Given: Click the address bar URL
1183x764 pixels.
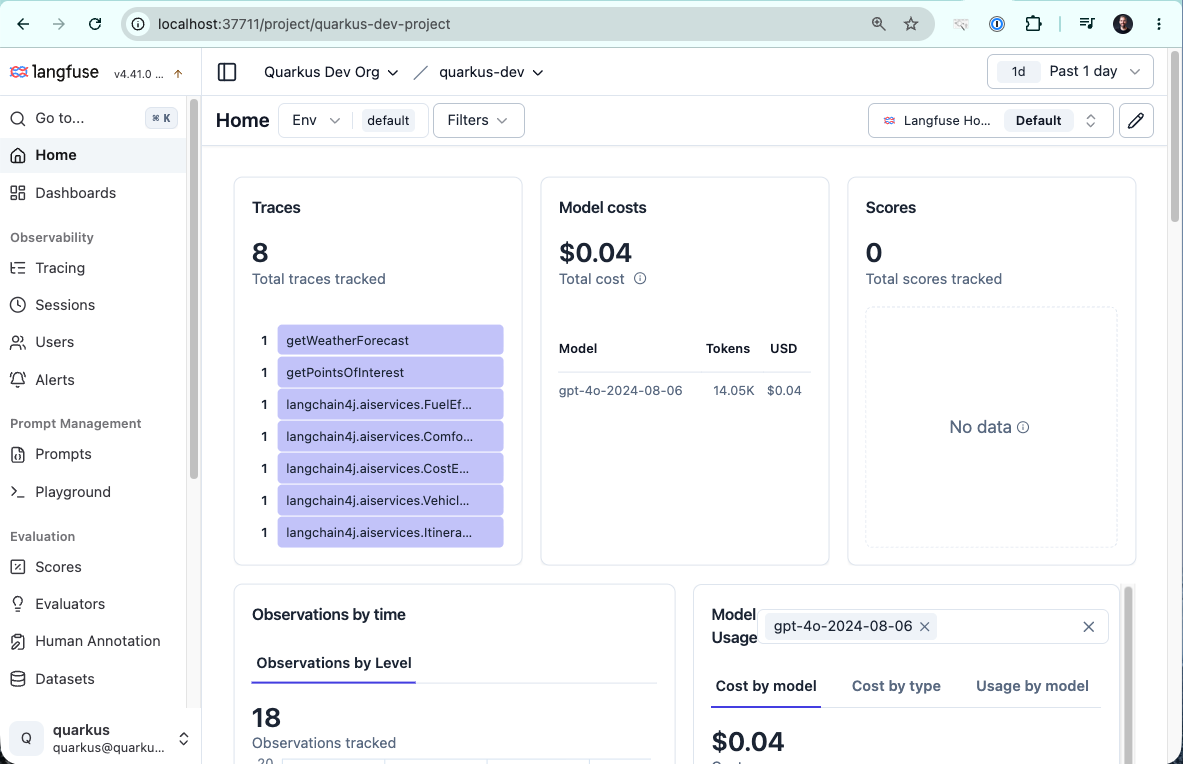Looking at the screenshot, I should click(x=304, y=24).
